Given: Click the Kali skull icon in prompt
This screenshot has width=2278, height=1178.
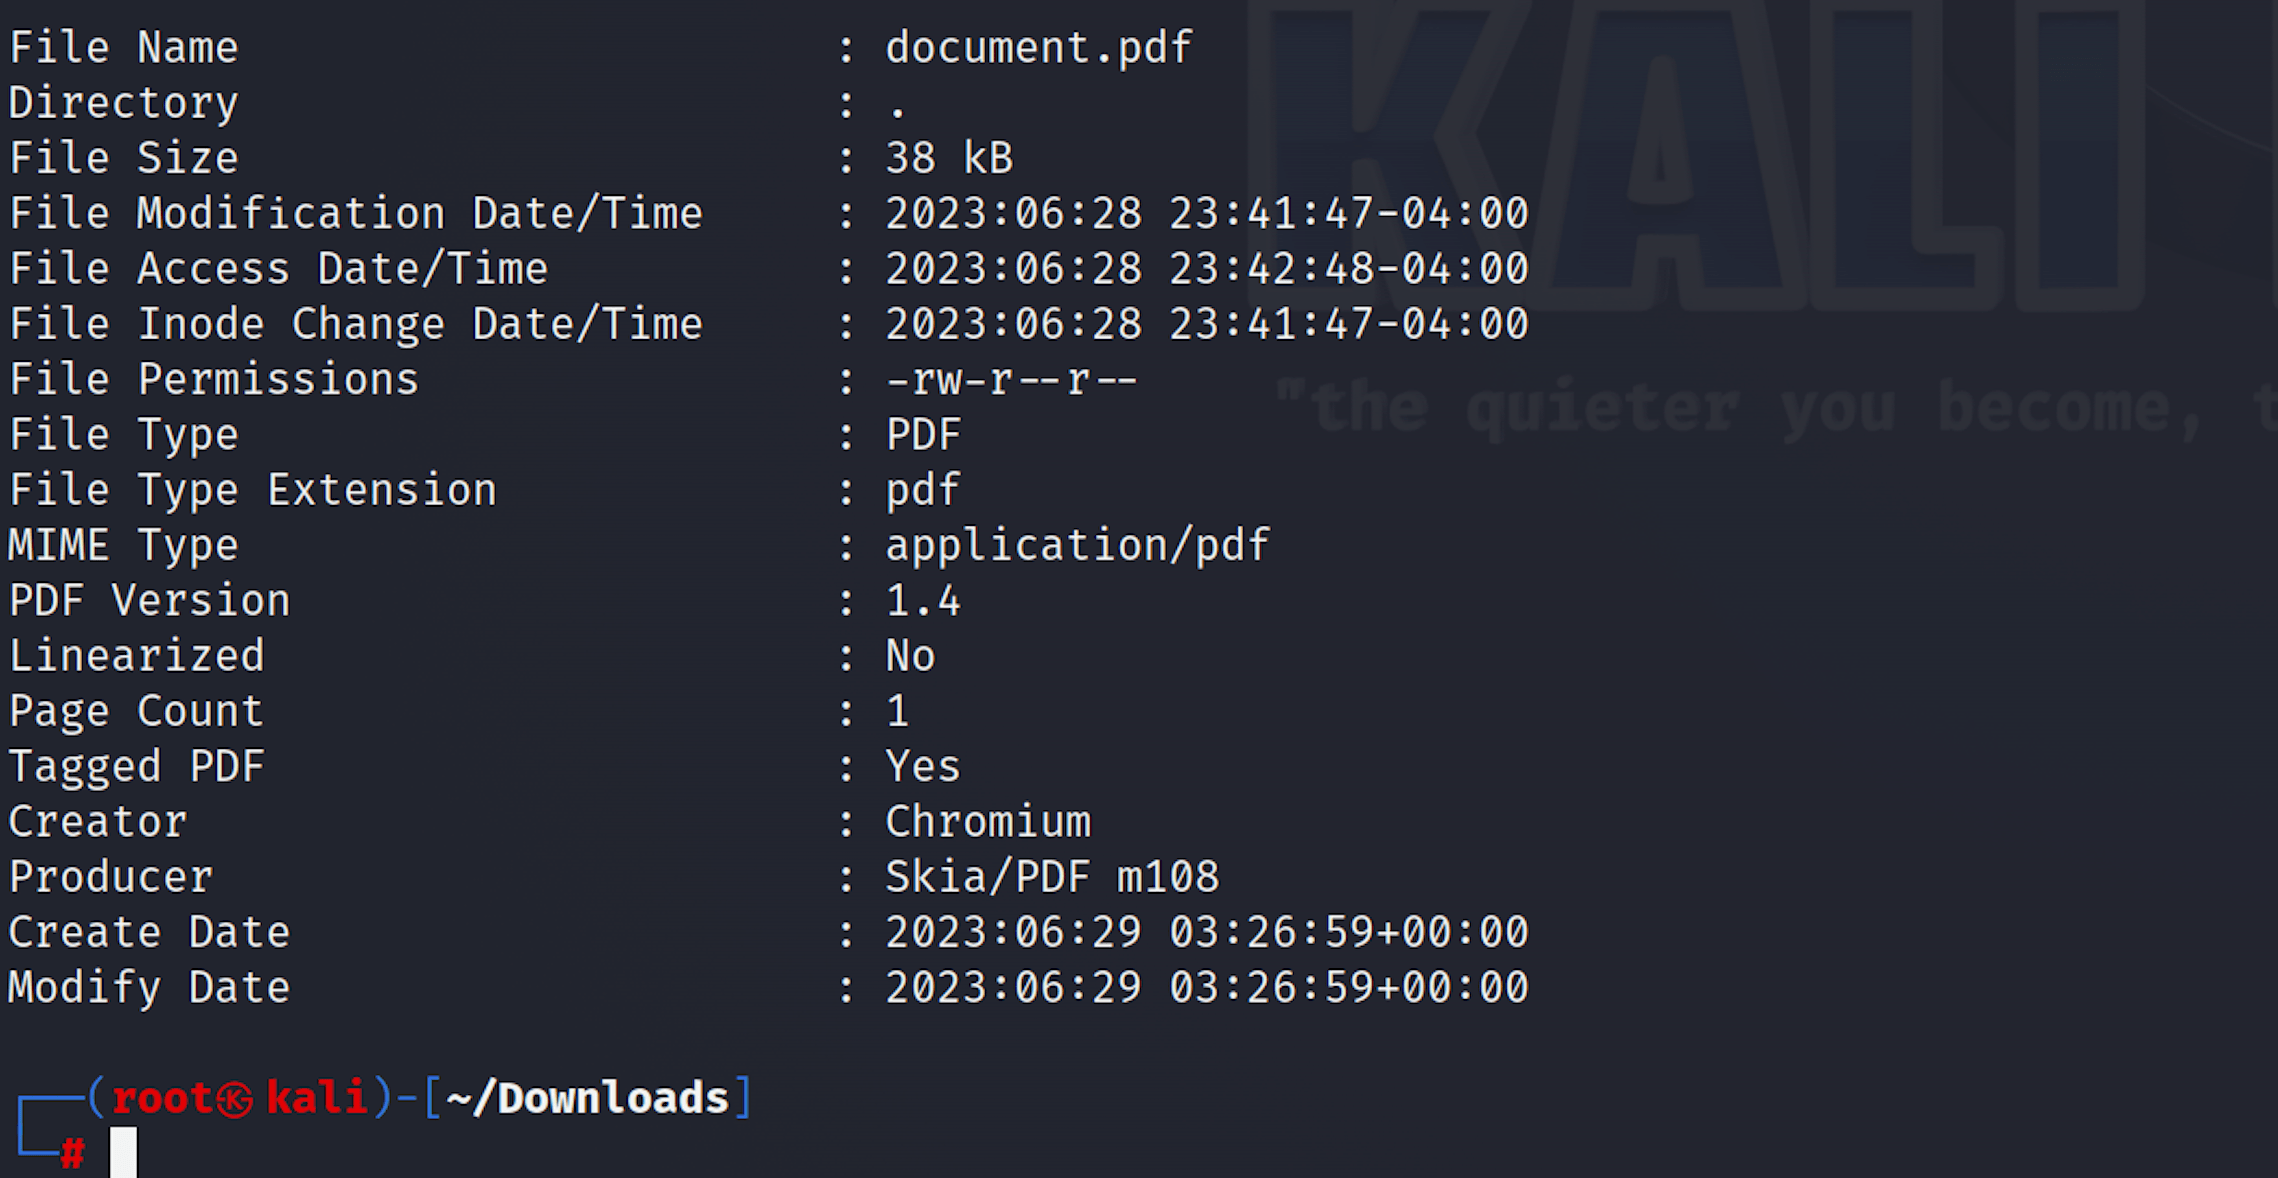Looking at the screenshot, I should [x=235, y=1100].
